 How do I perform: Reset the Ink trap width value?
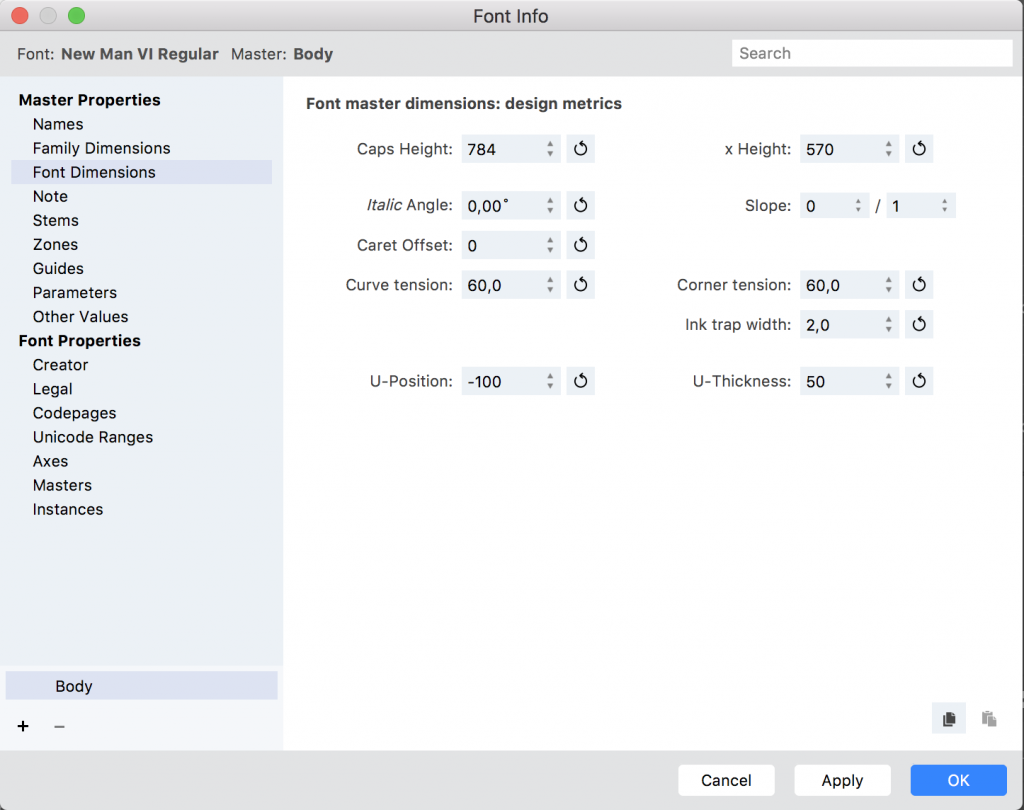(x=919, y=325)
